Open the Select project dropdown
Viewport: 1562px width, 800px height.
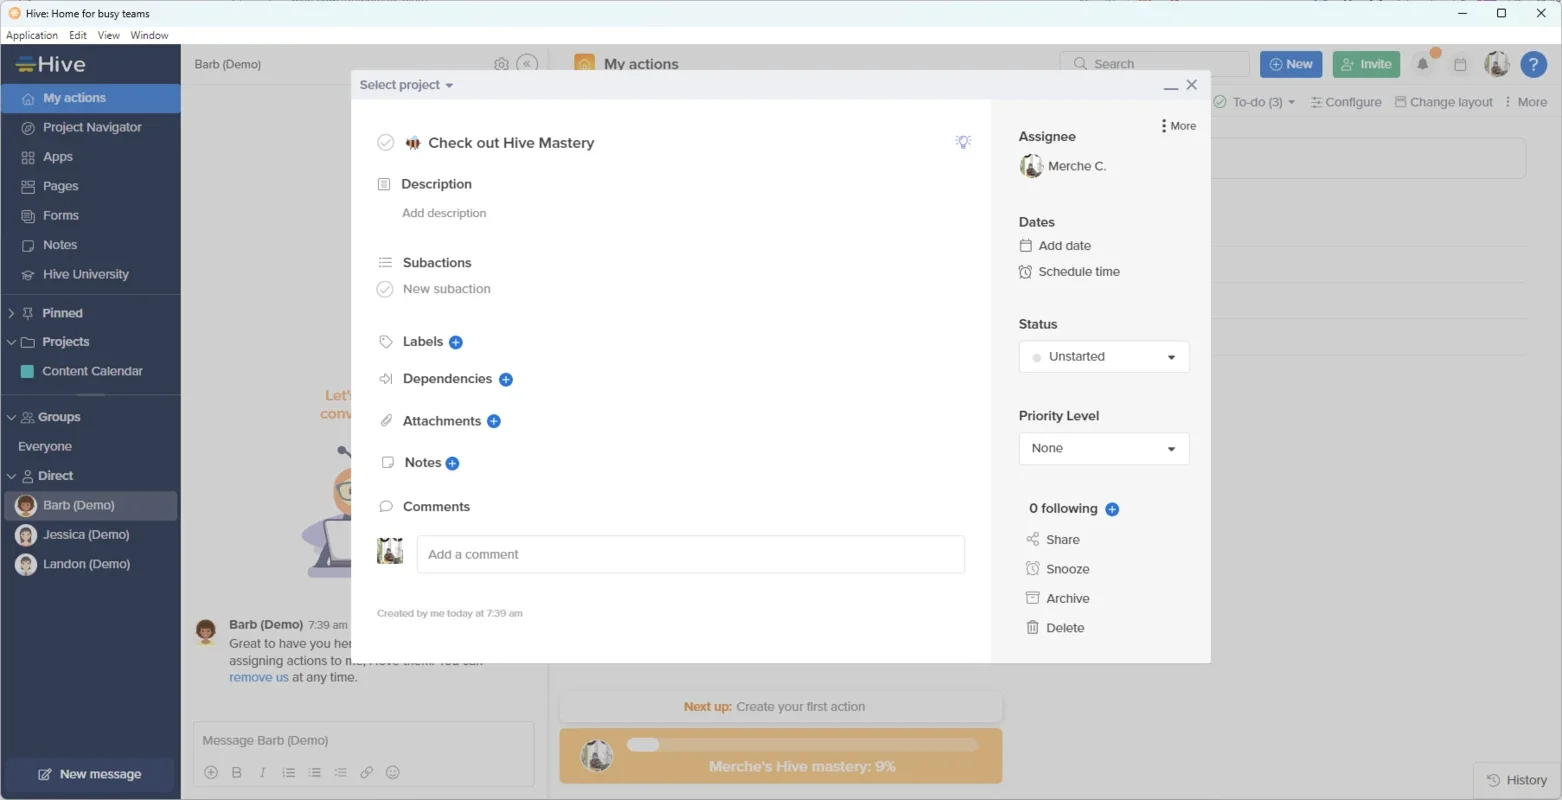click(406, 85)
